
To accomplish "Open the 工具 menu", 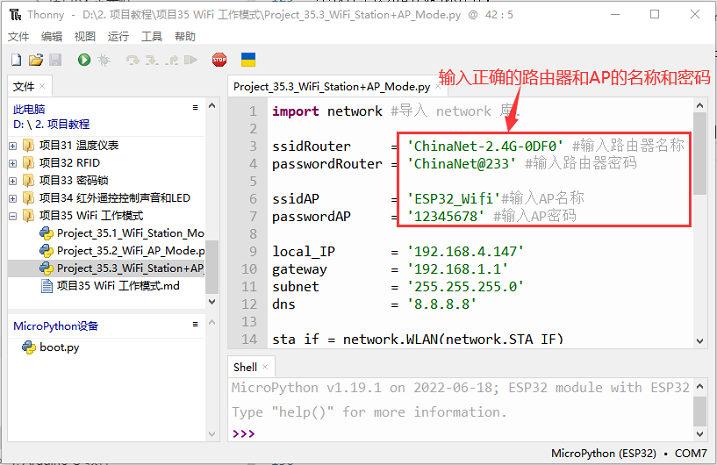I will pos(151,36).
